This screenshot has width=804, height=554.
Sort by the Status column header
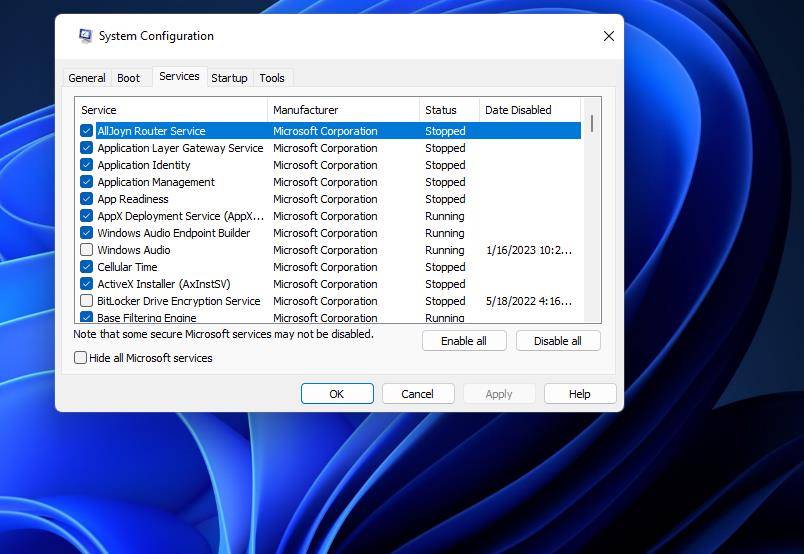coord(449,110)
